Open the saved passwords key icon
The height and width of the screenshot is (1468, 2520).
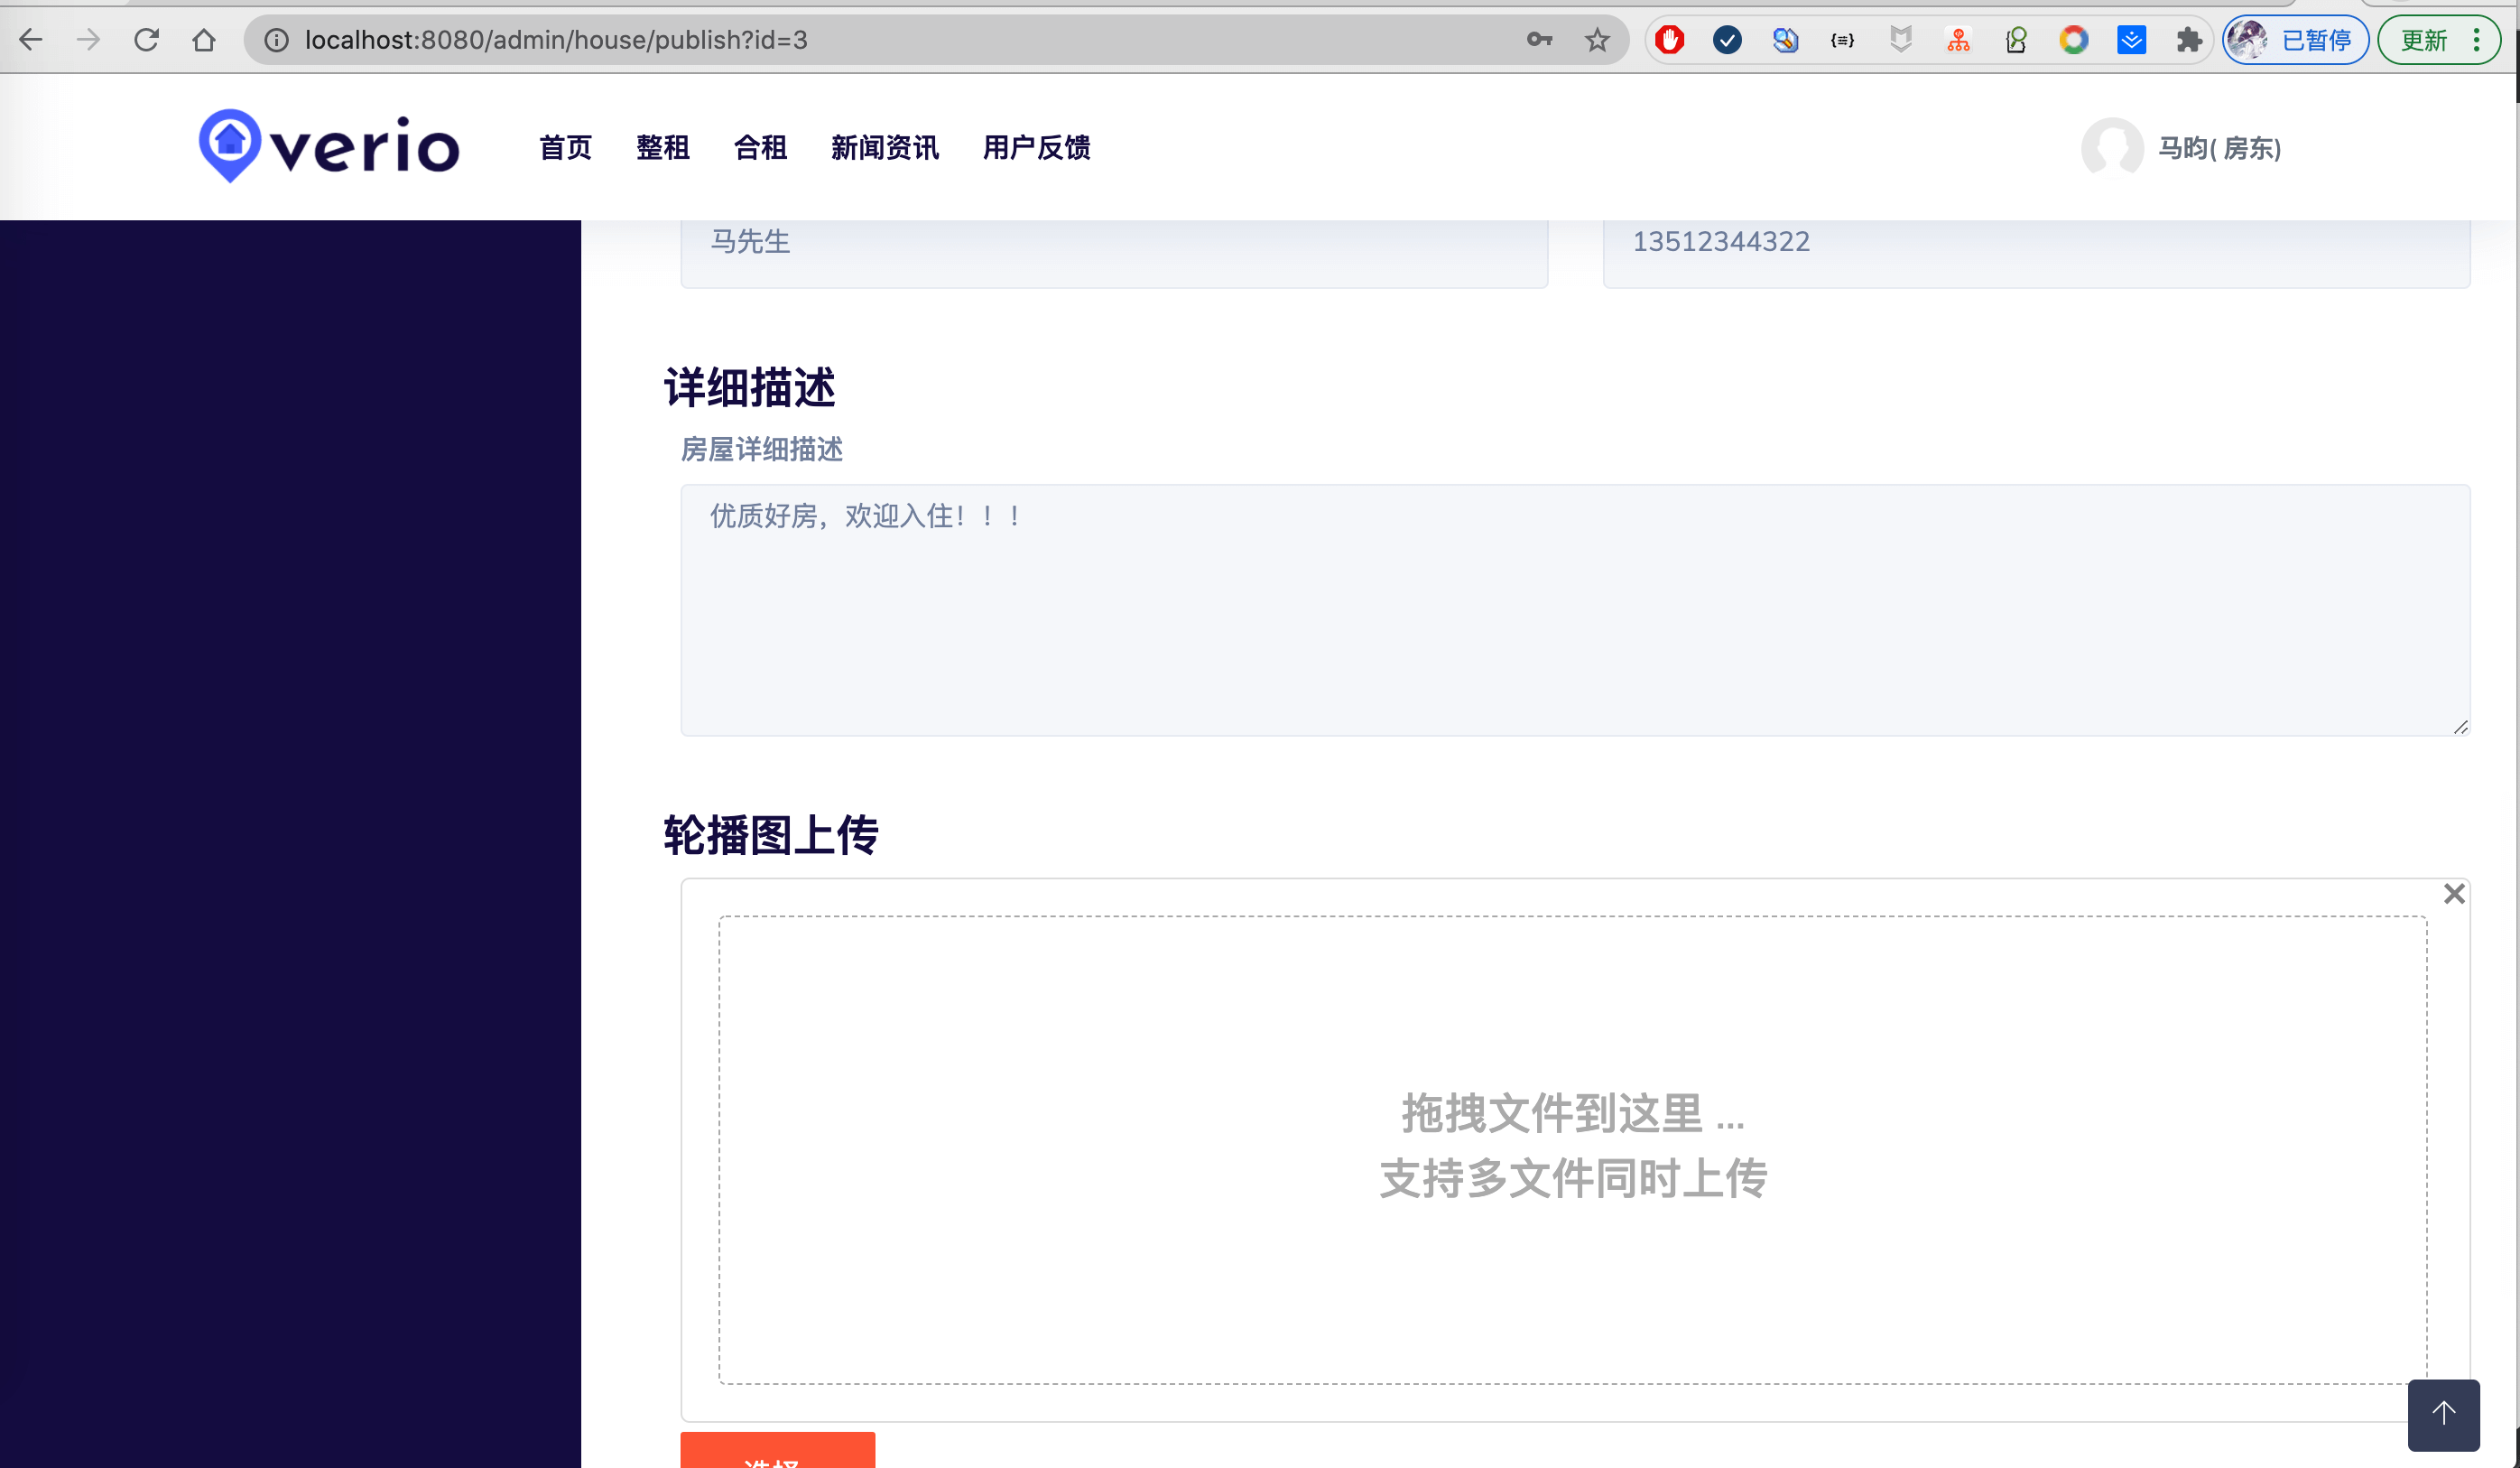coord(1539,40)
